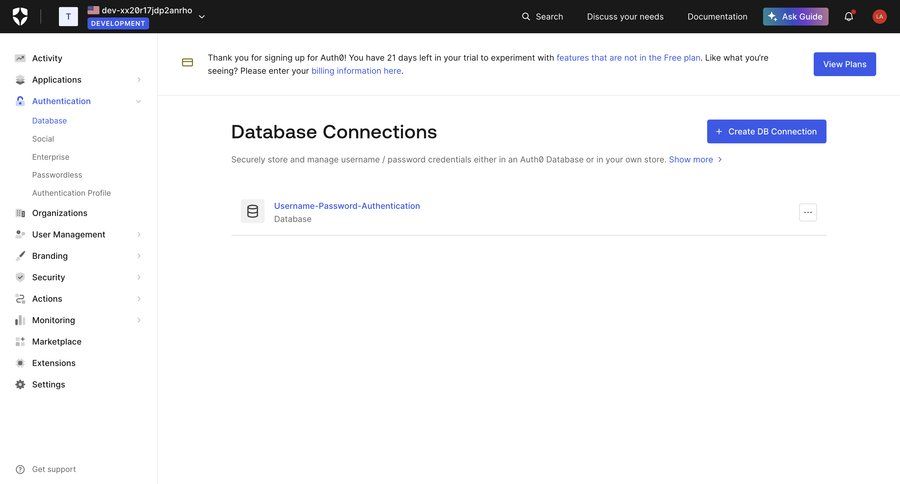The image size is (900, 484).
Task: Go to Social connections
Action: (x=43, y=139)
